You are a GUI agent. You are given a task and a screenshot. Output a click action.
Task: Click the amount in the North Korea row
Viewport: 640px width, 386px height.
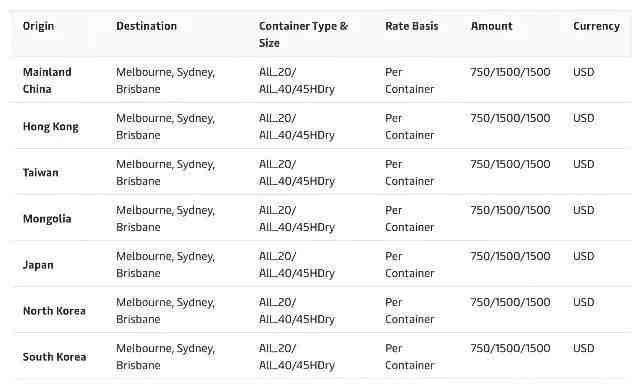pos(510,302)
